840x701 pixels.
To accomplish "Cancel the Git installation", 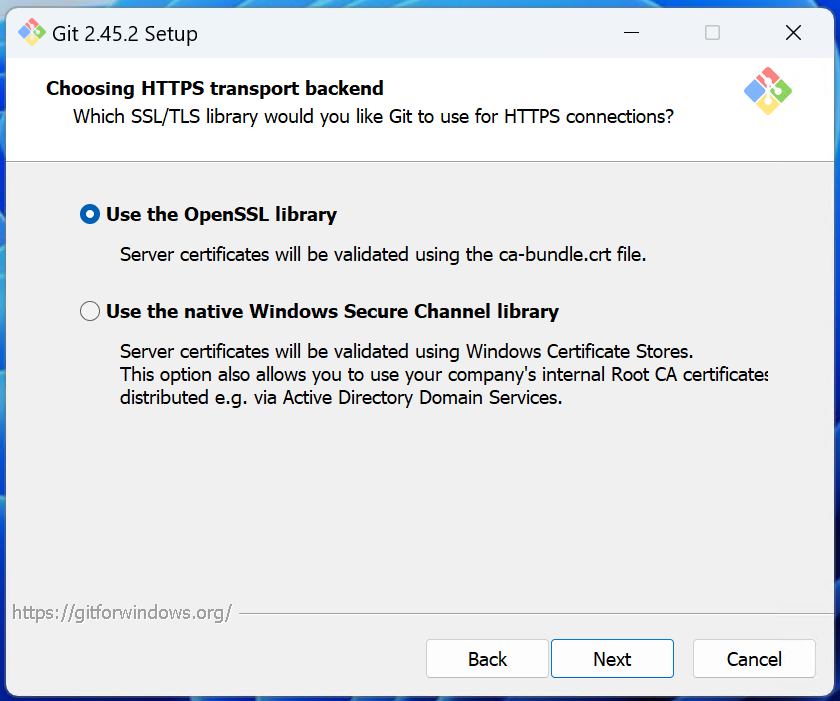I will tap(754, 658).
